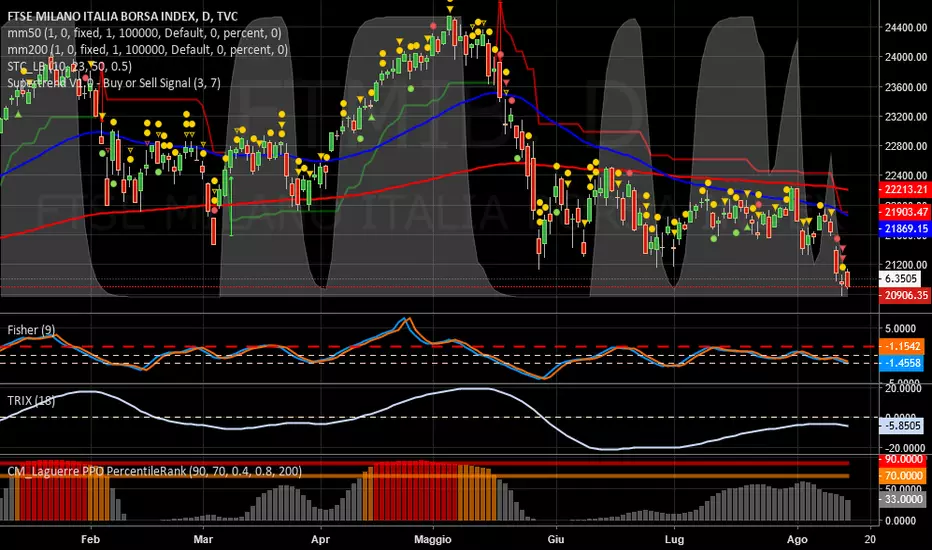Select the mm50 indicator legend line
This screenshot has height=550, width=932.
[x=144, y=33]
